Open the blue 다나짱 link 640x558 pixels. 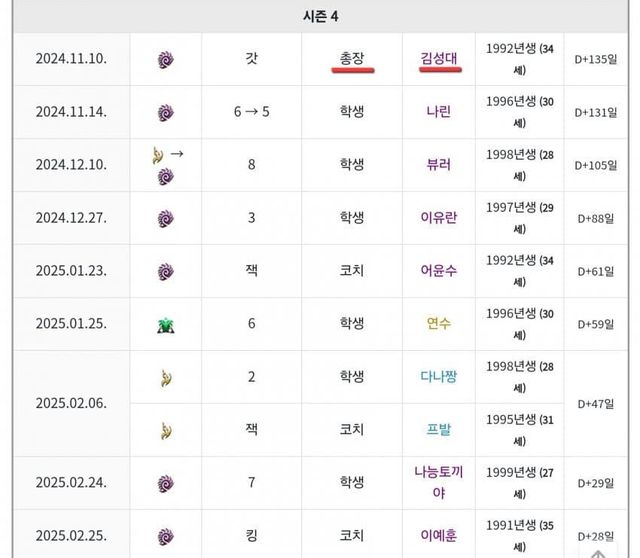(438, 377)
